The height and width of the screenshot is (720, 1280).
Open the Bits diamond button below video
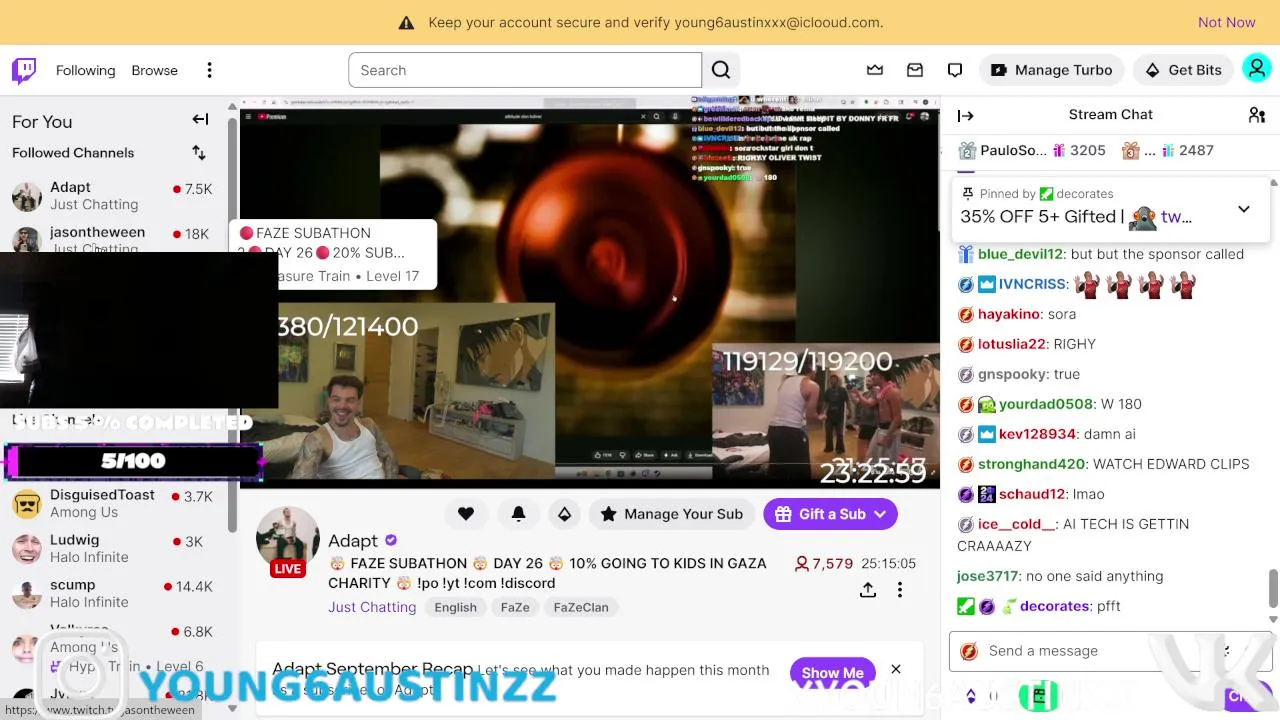[564, 514]
